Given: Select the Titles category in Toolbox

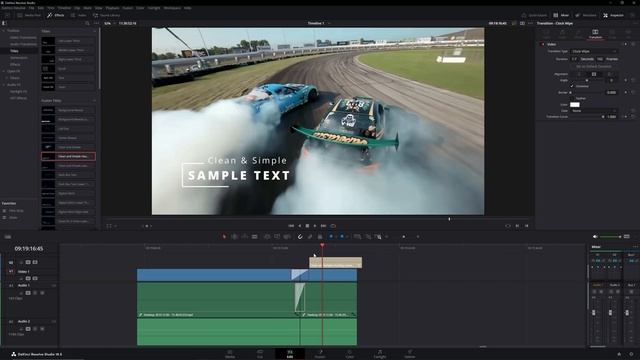Looking at the screenshot, I should (x=14, y=51).
